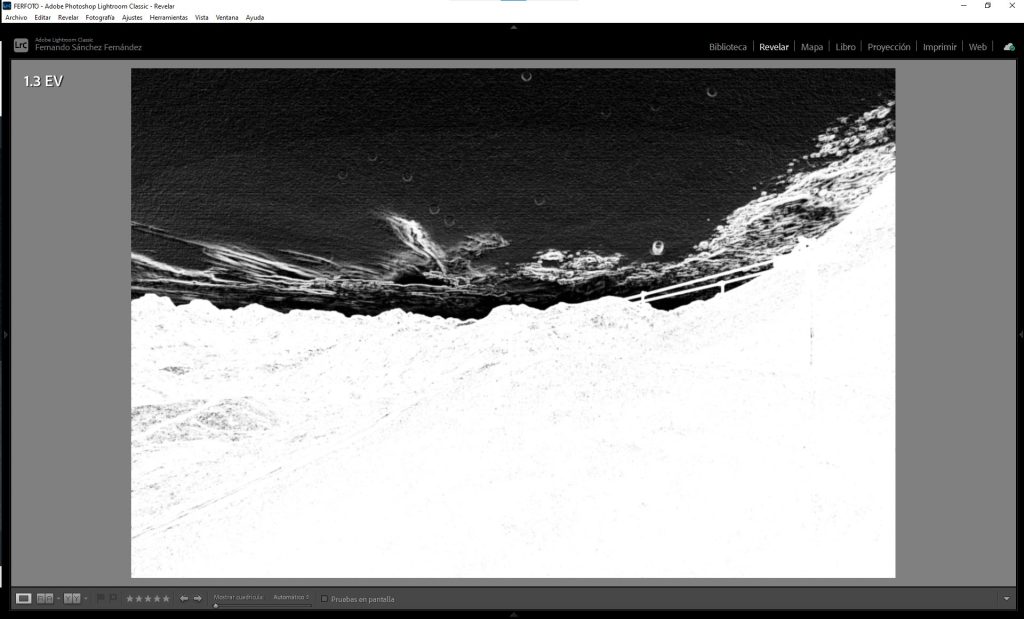This screenshot has height=619, width=1024.
Task: Set the third star of the rating
Action: [148, 599]
